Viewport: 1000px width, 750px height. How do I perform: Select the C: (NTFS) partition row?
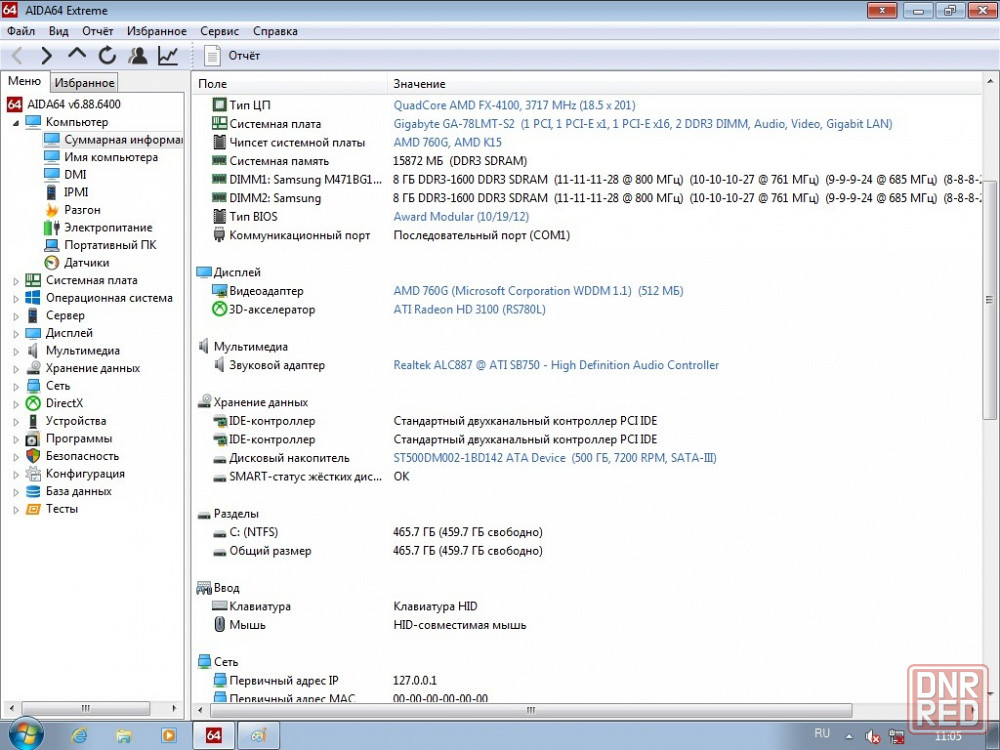pyautogui.click(x=587, y=532)
